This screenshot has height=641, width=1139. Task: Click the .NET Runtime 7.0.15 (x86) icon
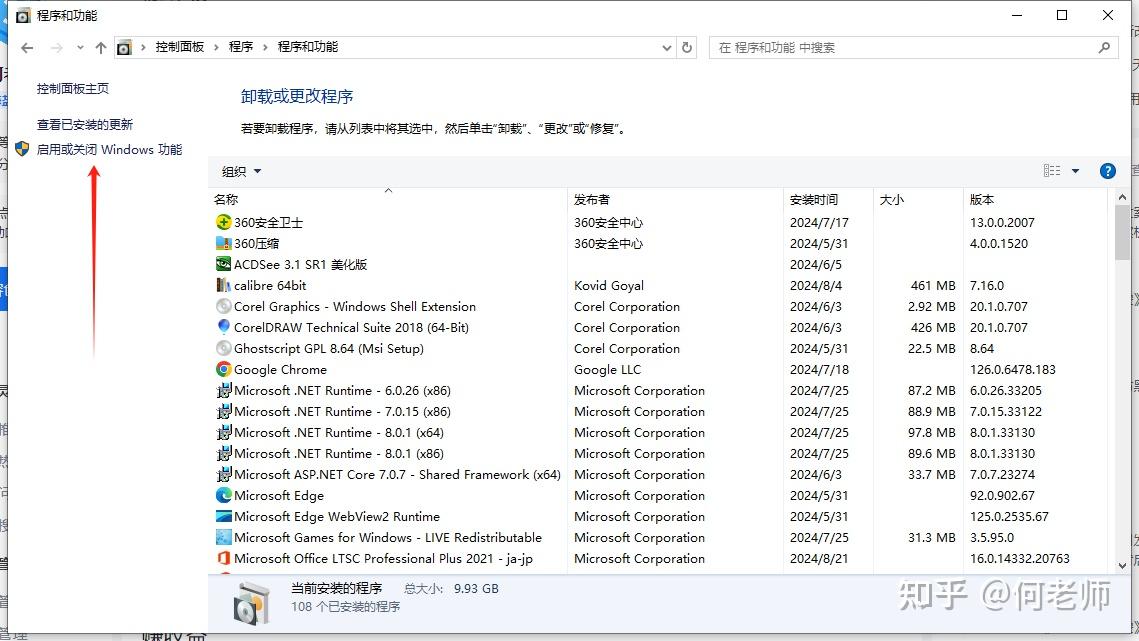[224, 411]
